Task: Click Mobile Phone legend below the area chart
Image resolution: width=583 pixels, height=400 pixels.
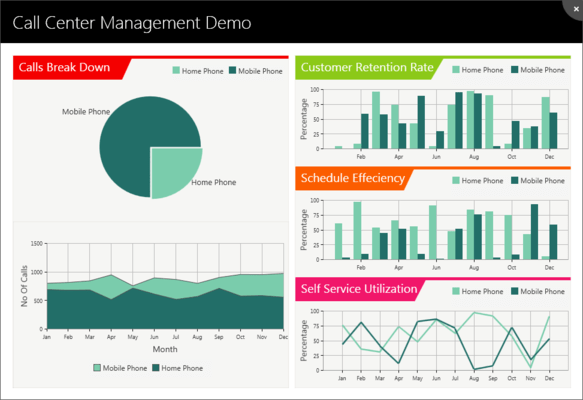Action: 120,368
